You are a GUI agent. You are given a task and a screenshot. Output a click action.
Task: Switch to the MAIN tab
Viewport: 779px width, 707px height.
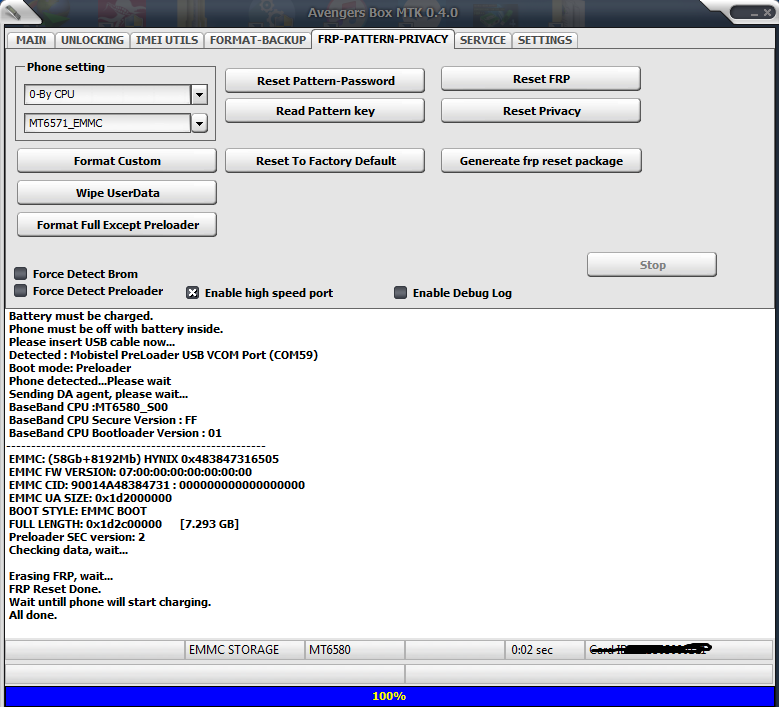click(x=31, y=40)
